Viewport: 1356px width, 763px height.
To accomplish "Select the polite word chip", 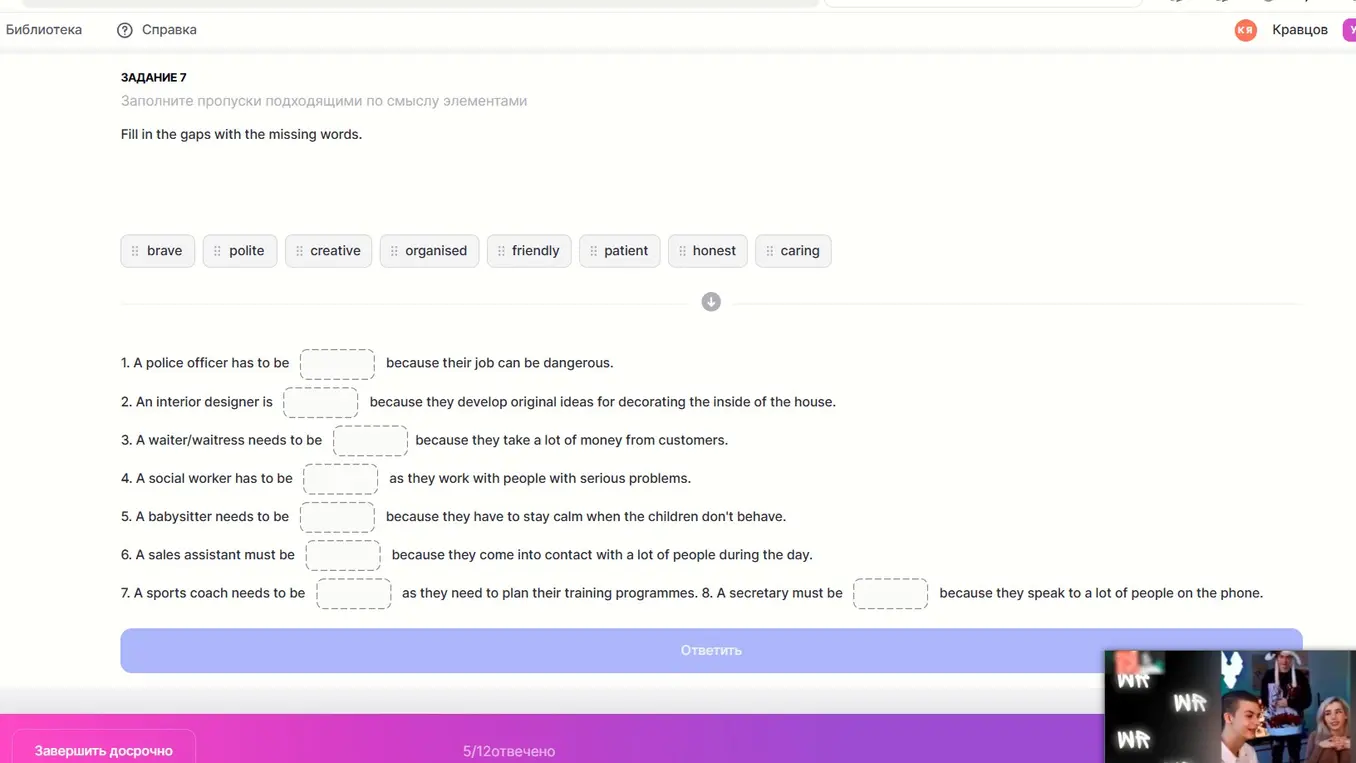I will pos(240,251).
